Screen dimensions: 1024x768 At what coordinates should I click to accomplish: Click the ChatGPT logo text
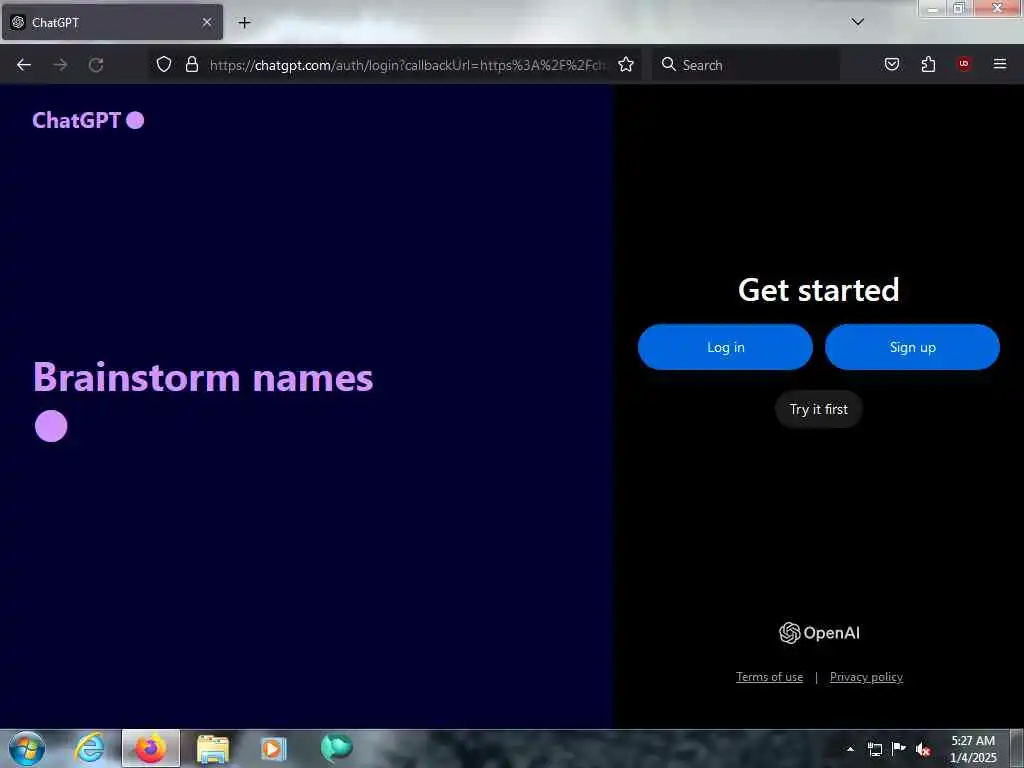pyautogui.click(x=77, y=120)
